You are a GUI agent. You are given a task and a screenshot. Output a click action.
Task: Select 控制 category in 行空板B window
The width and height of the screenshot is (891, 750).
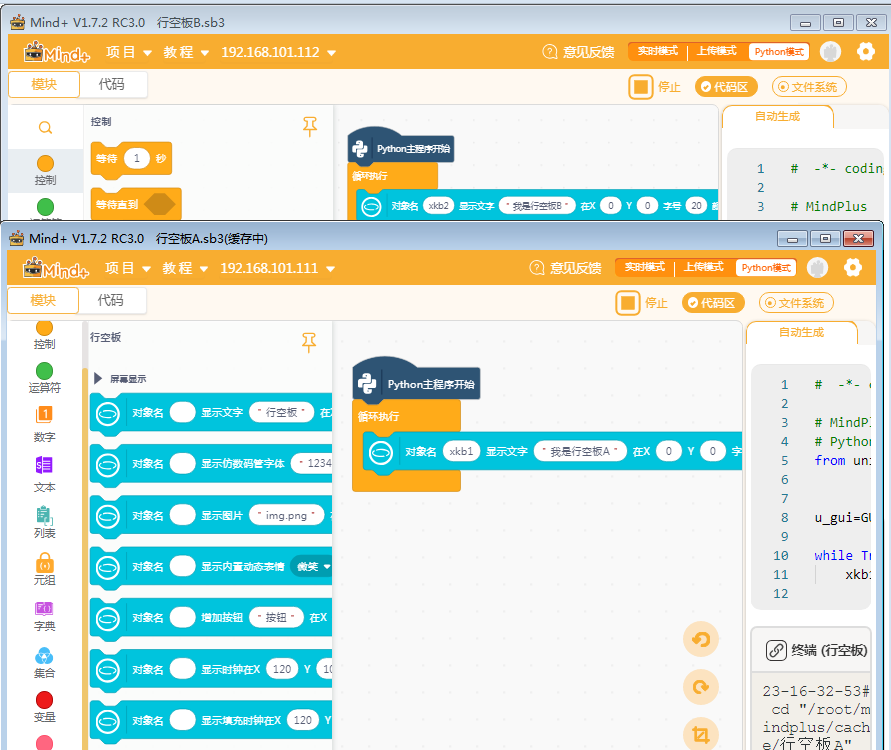click(45, 170)
